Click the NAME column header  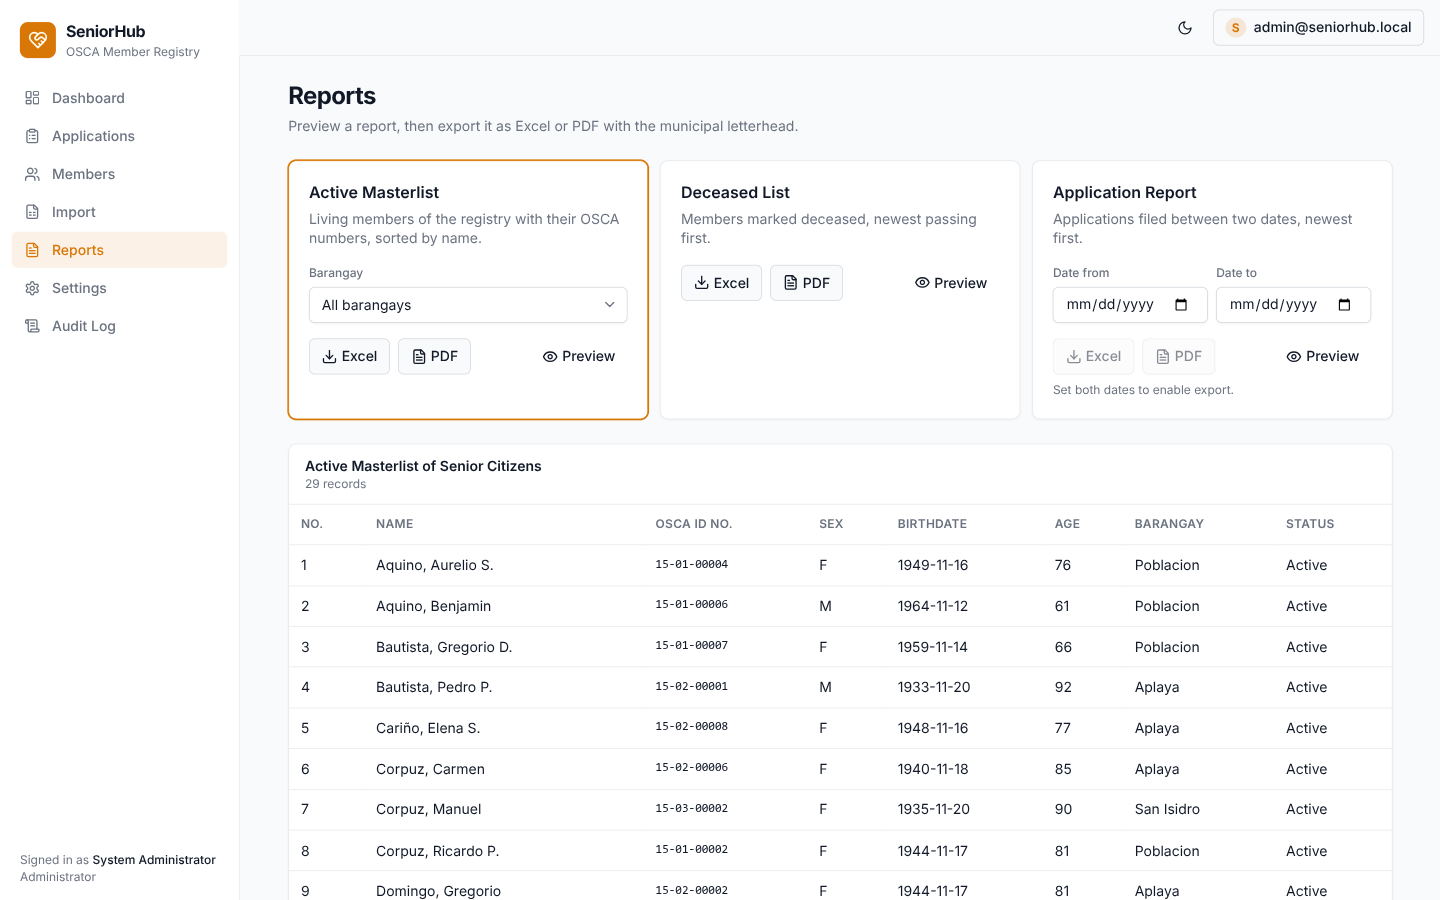pyautogui.click(x=394, y=524)
